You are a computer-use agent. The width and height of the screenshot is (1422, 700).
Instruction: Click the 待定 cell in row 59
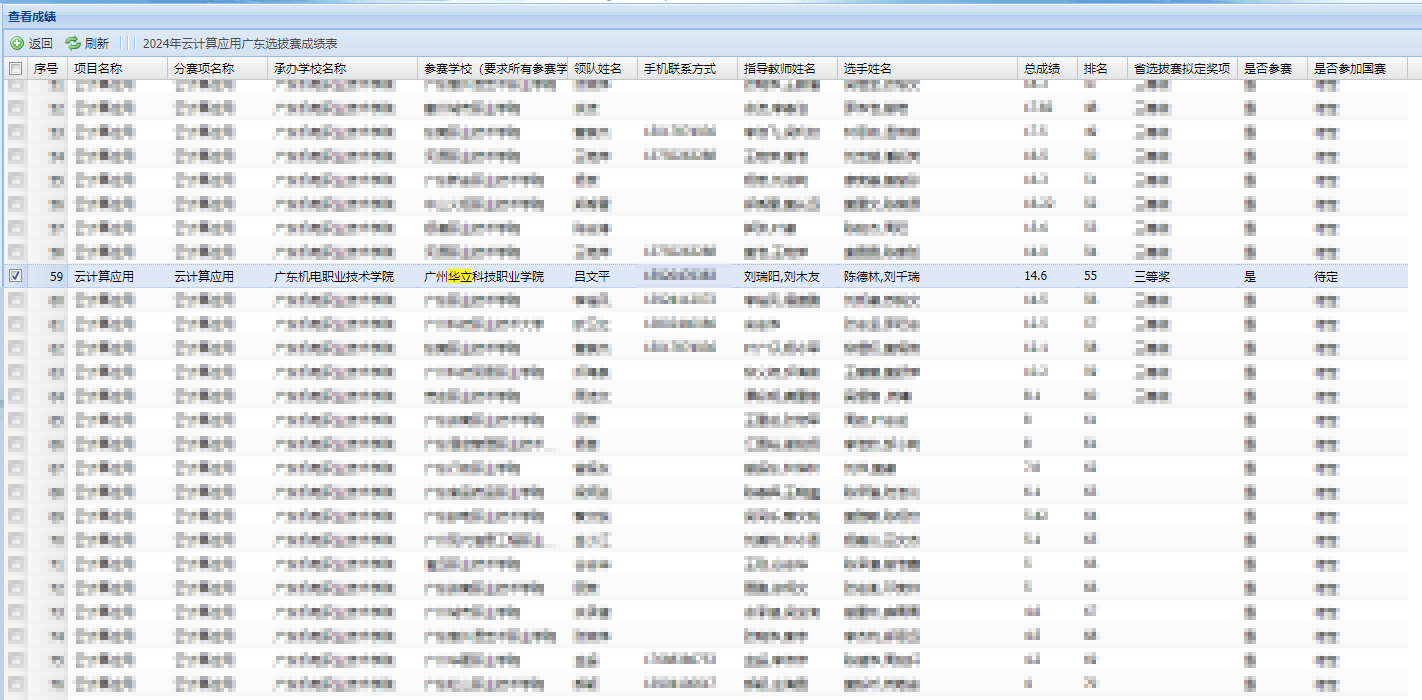[1326, 276]
